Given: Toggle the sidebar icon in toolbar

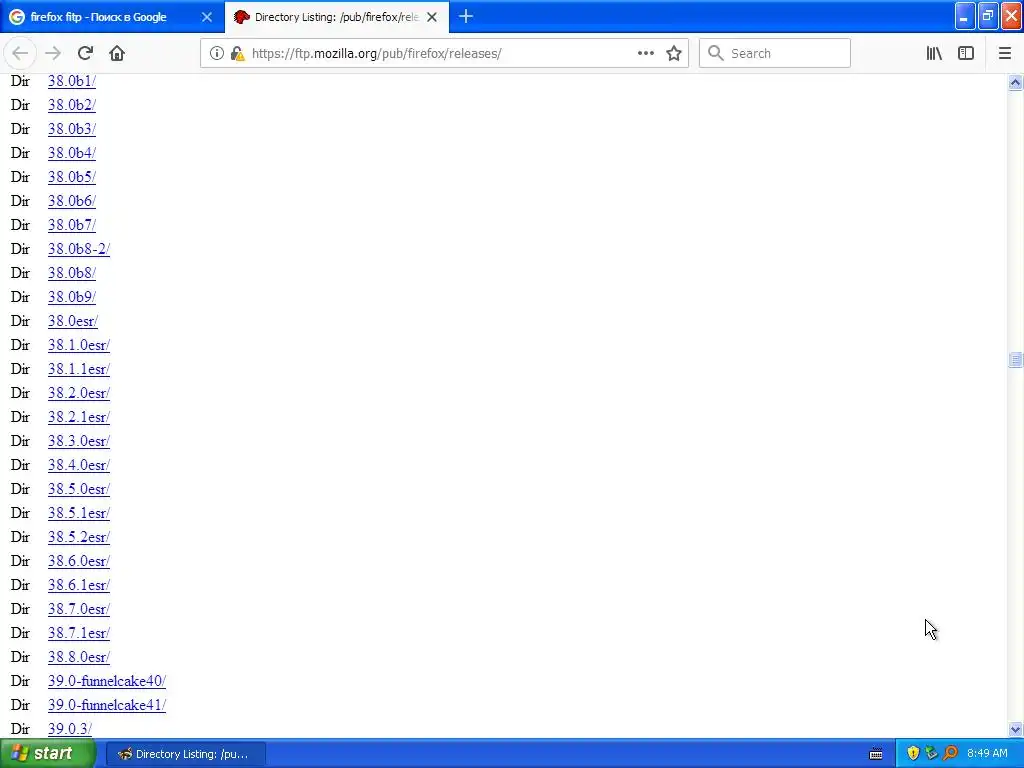Looking at the screenshot, I should coord(966,54).
